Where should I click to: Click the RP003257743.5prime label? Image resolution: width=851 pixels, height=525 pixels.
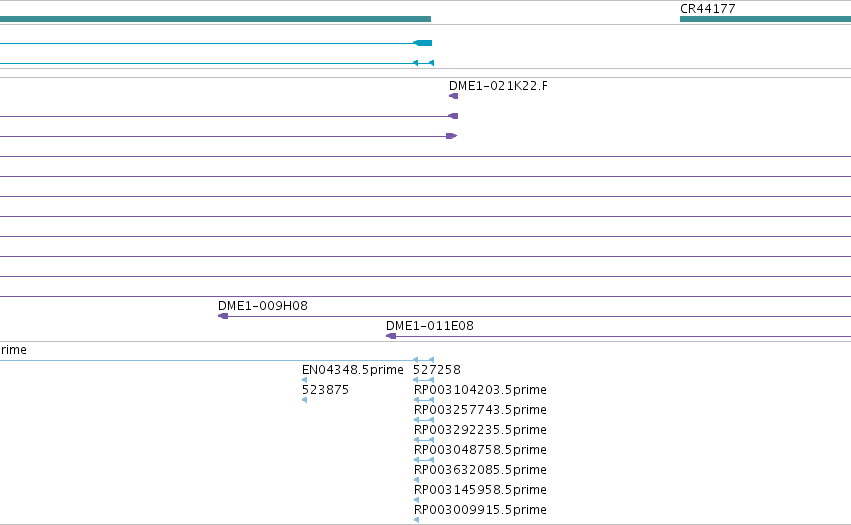point(480,410)
